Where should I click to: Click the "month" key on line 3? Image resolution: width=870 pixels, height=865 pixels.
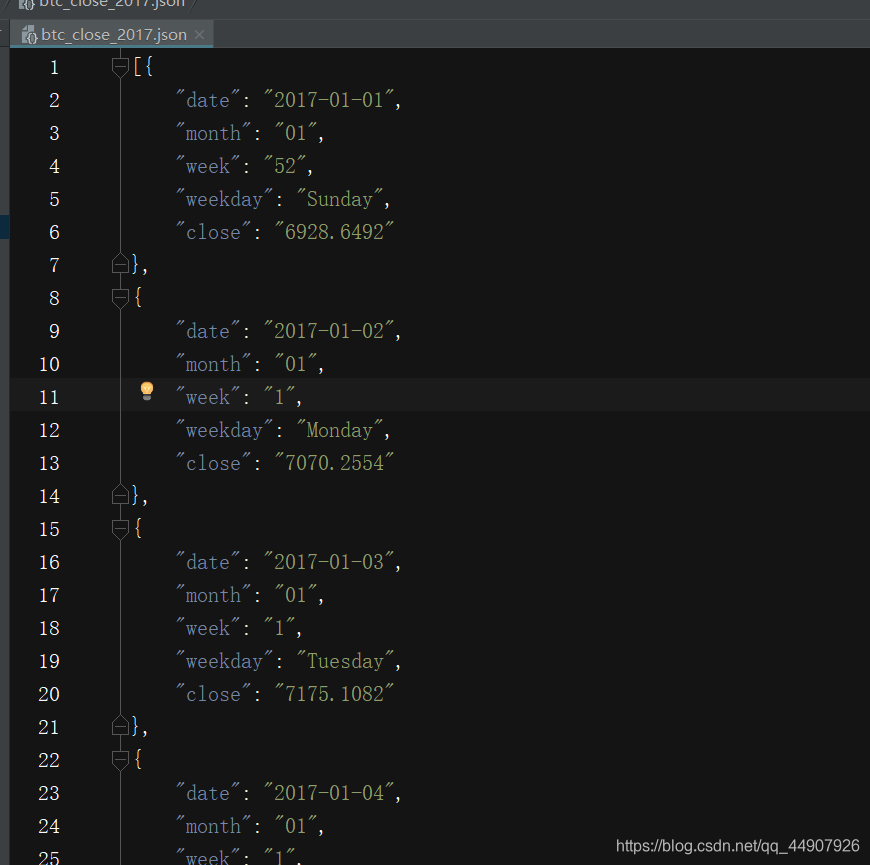(213, 133)
